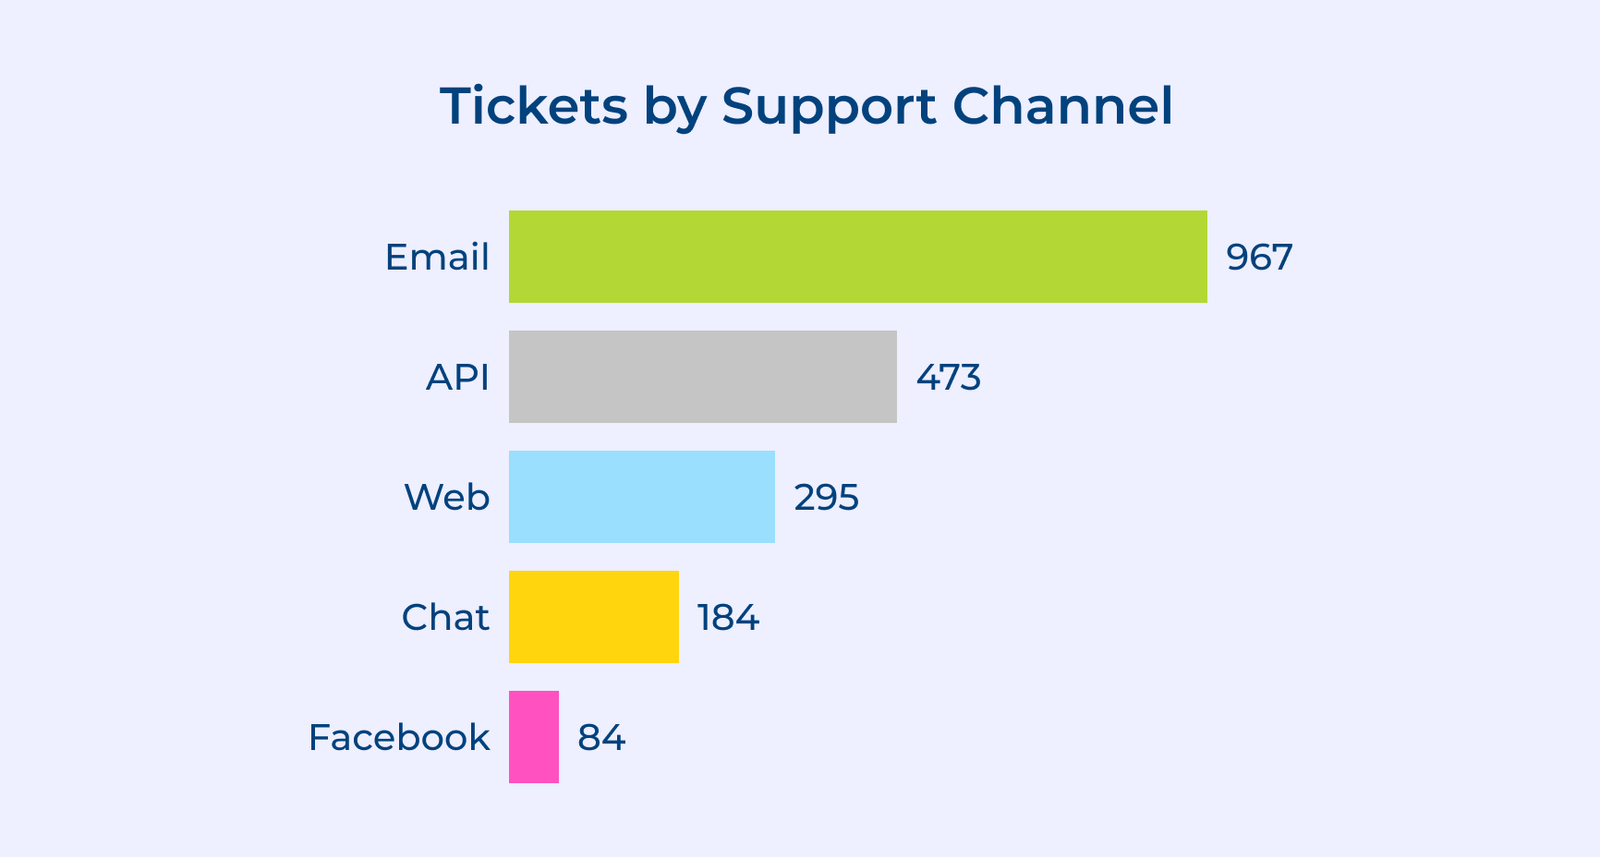Select the Chat channel label
Image resolution: width=1600 pixels, height=857 pixels.
click(445, 617)
